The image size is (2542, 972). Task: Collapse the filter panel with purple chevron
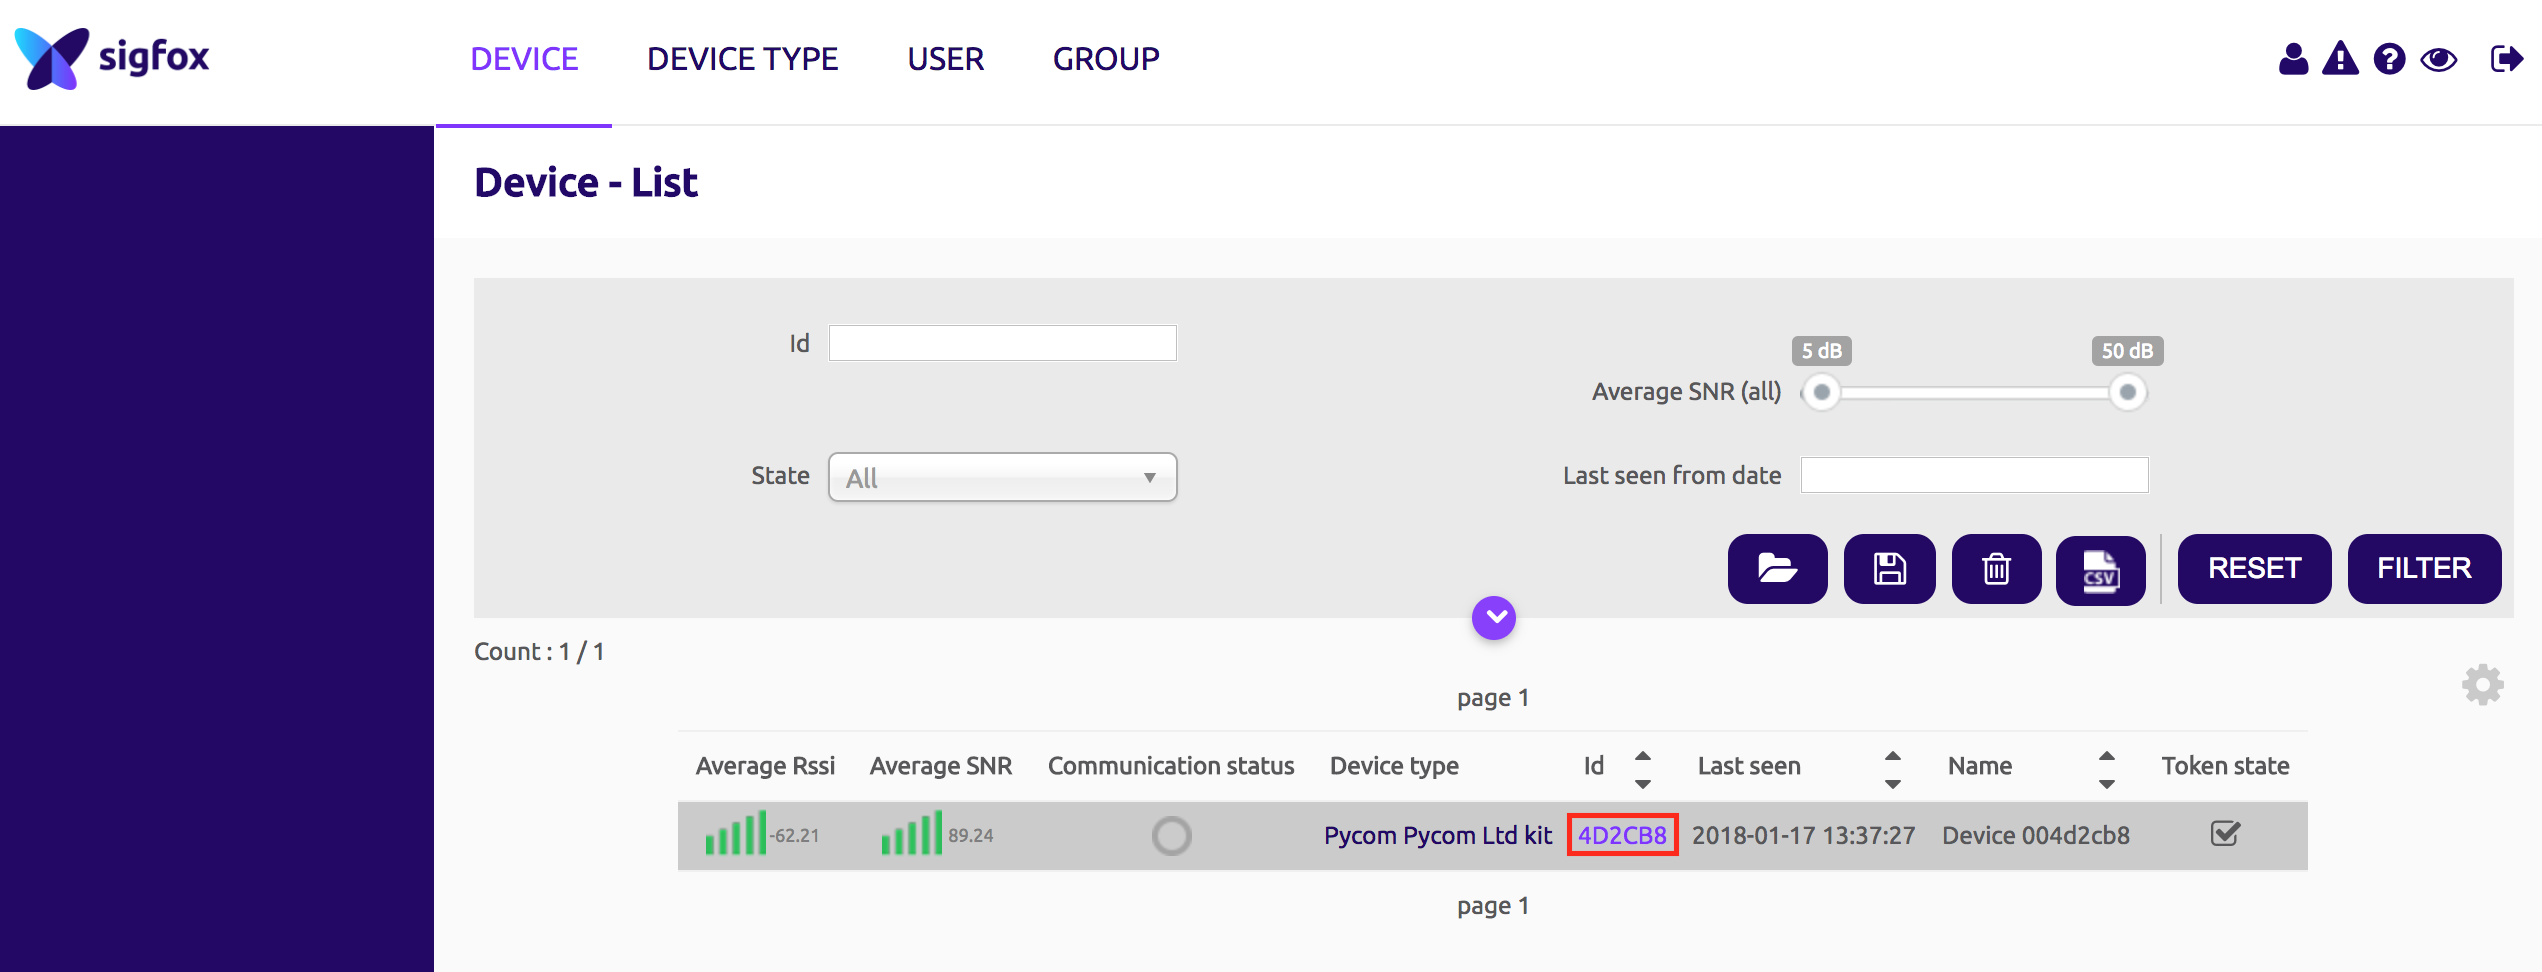[x=1493, y=618]
